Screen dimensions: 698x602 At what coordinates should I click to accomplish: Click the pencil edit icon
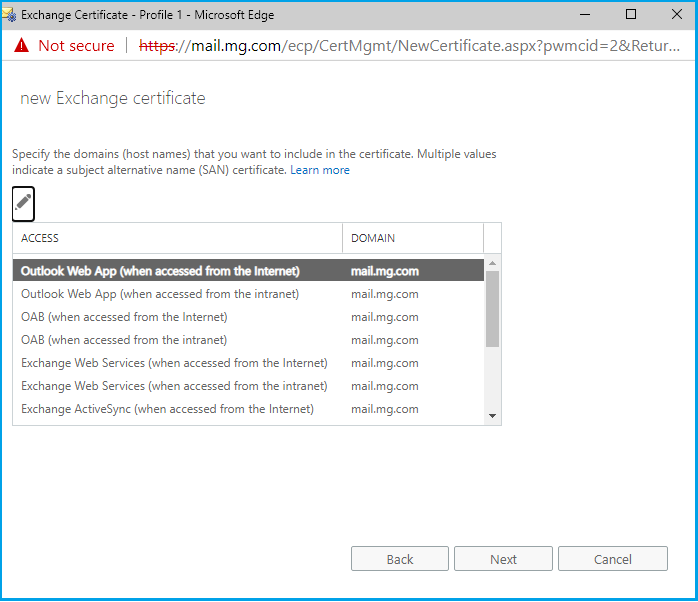24,203
